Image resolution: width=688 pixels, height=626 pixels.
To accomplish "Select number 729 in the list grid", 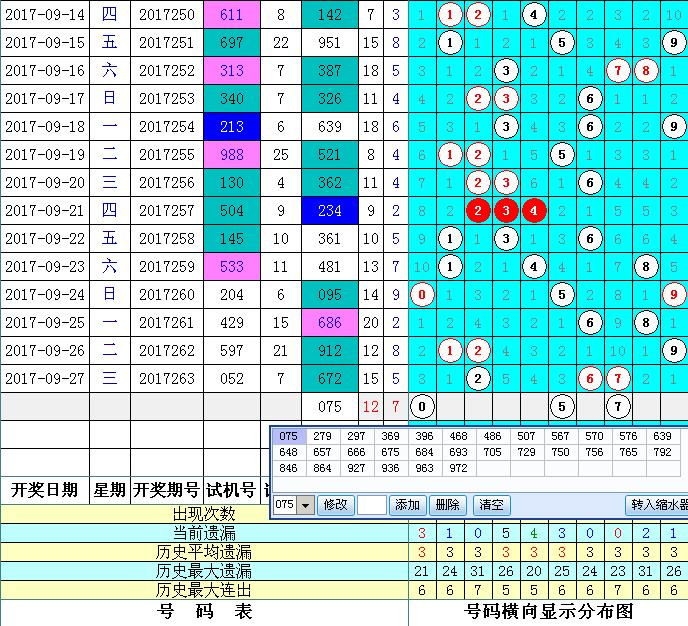I will pyautogui.click(x=526, y=452).
